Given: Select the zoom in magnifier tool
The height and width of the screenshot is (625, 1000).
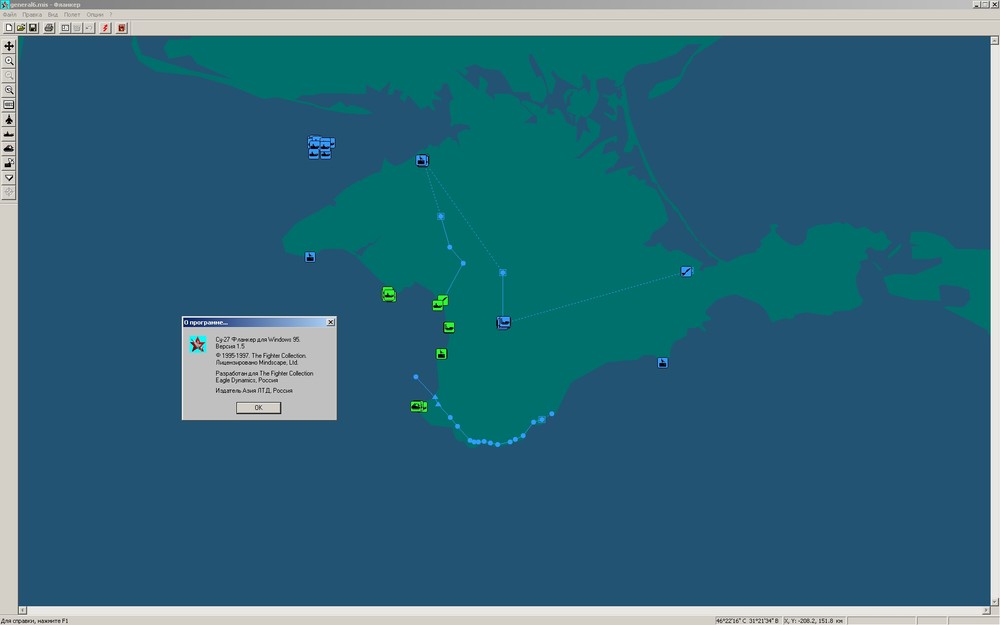Looking at the screenshot, I should [x=9, y=61].
